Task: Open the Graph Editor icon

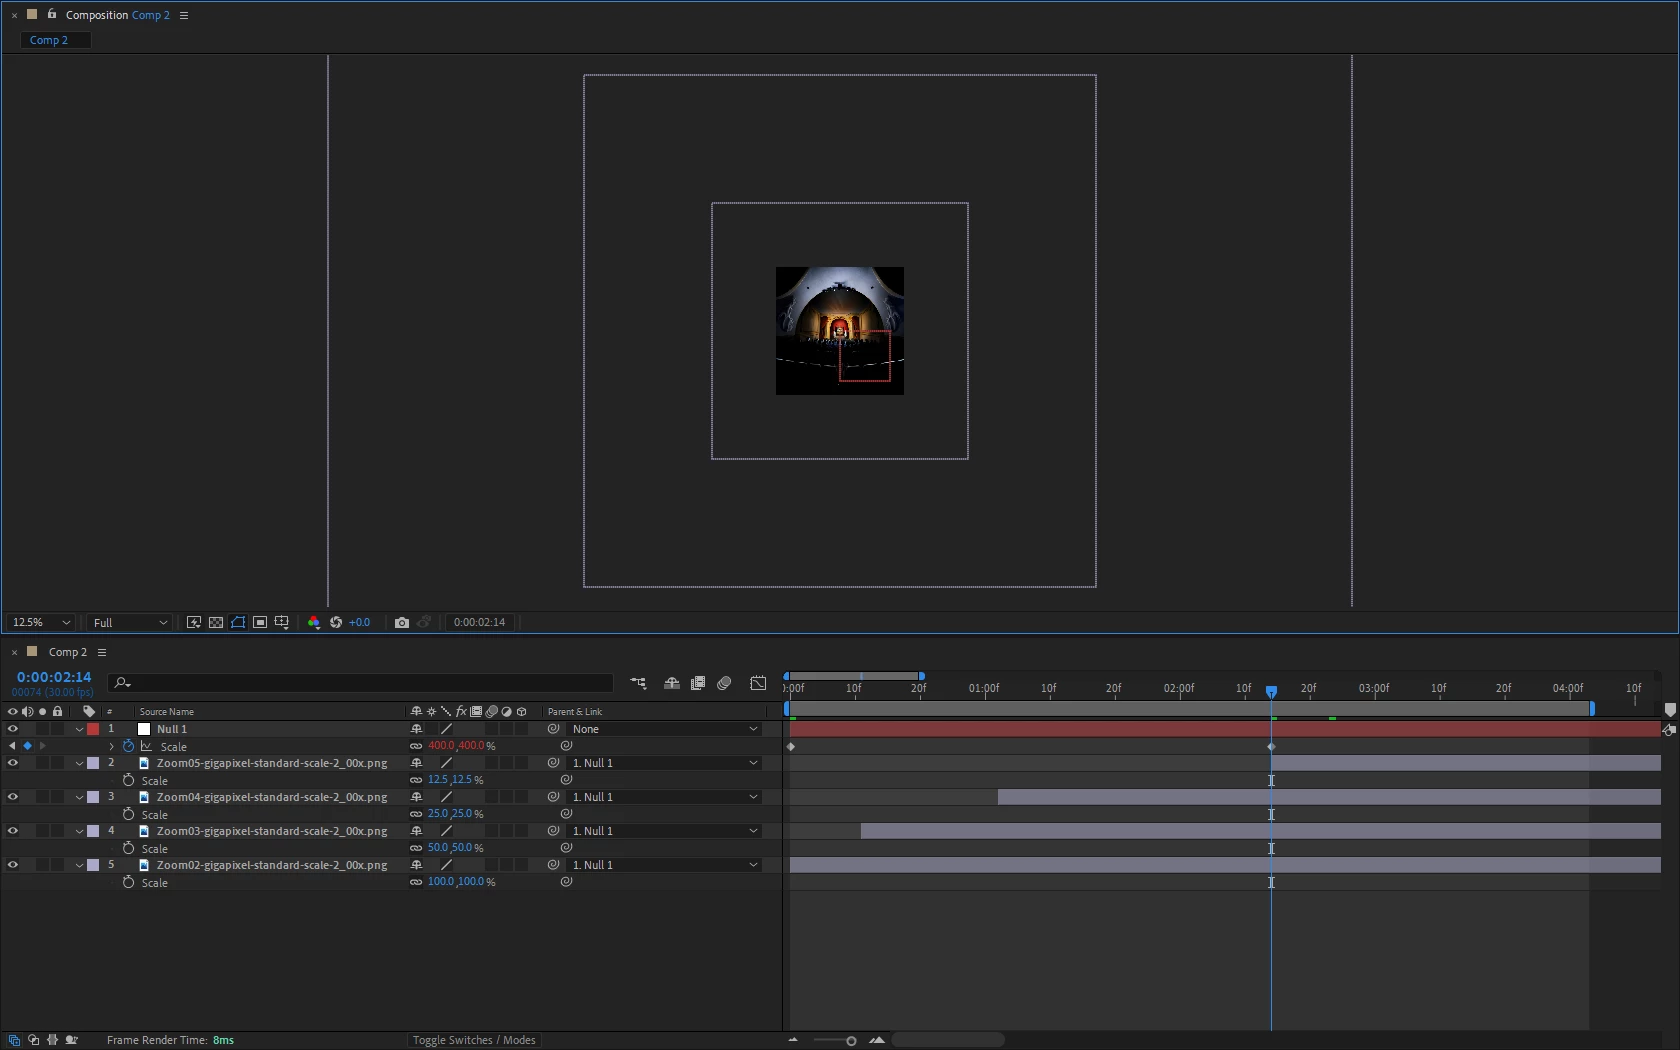Action: [759, 683]
